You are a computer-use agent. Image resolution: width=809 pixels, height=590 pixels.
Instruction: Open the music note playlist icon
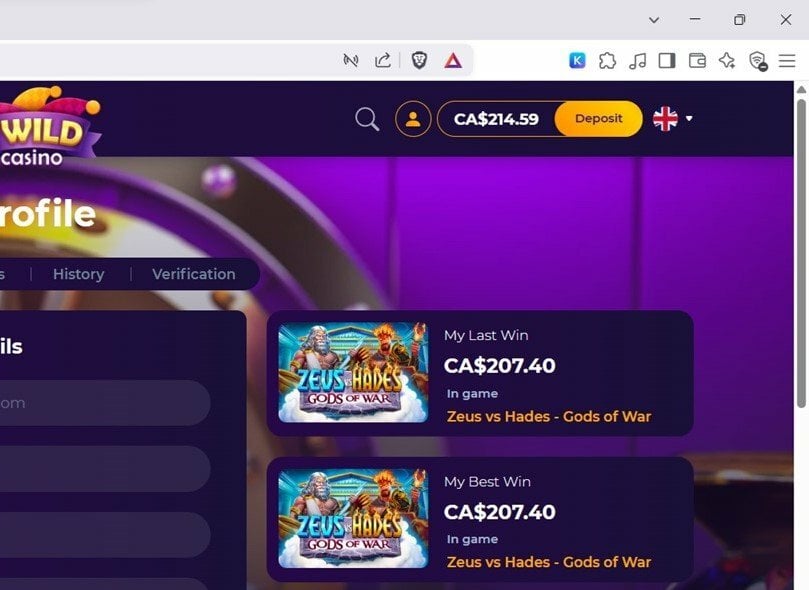click(x=637, y=61)
